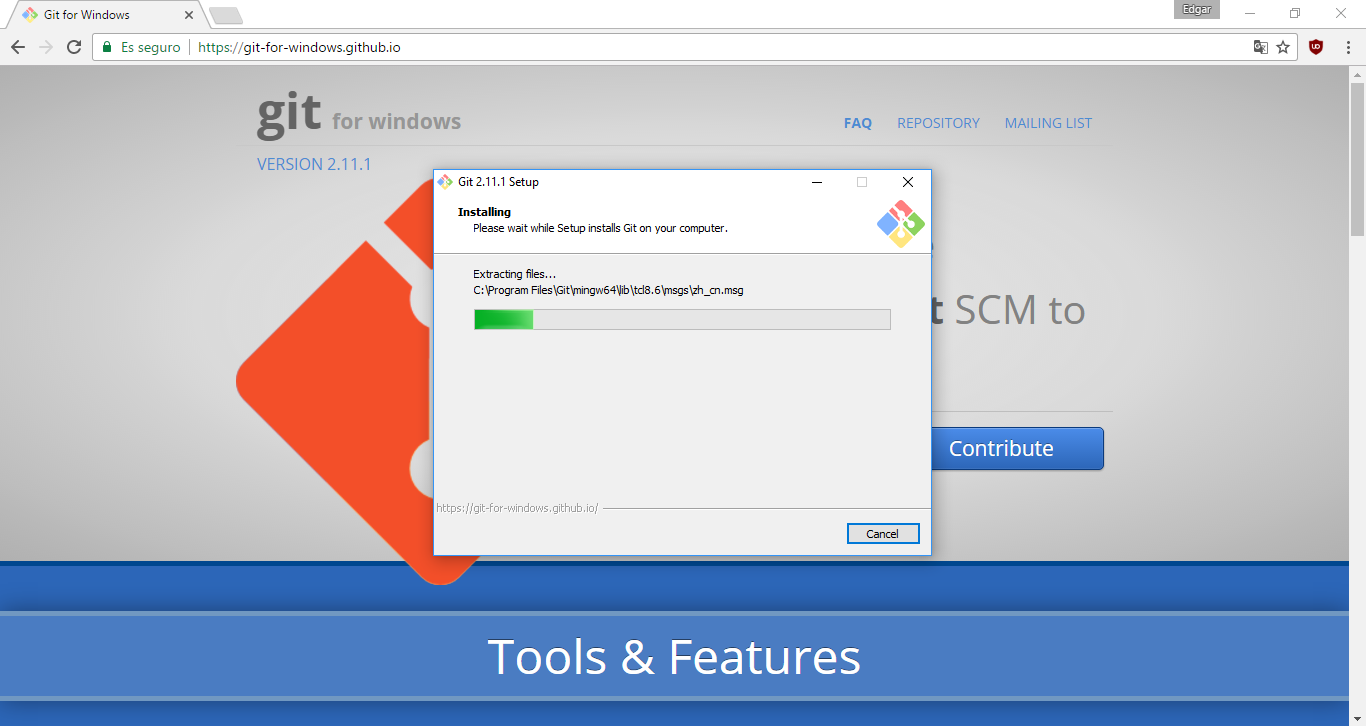The width and height of the screenshot is (1366, 726).
Task: Cancel the Git setup installation
Action: 882,534
